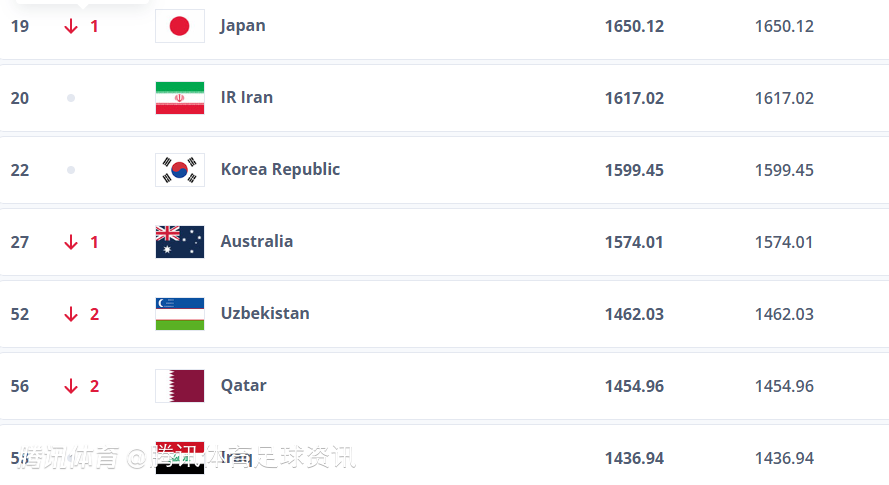Screen dimensions: 889x485
Task: Click the IR Iran flag icon
Action: [180, 98]
